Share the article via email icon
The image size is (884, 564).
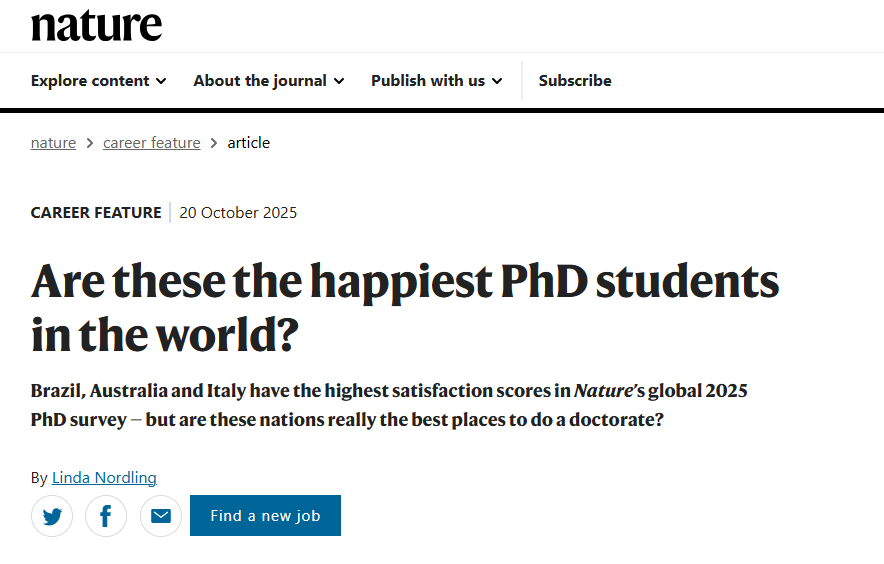coord(161,516)
